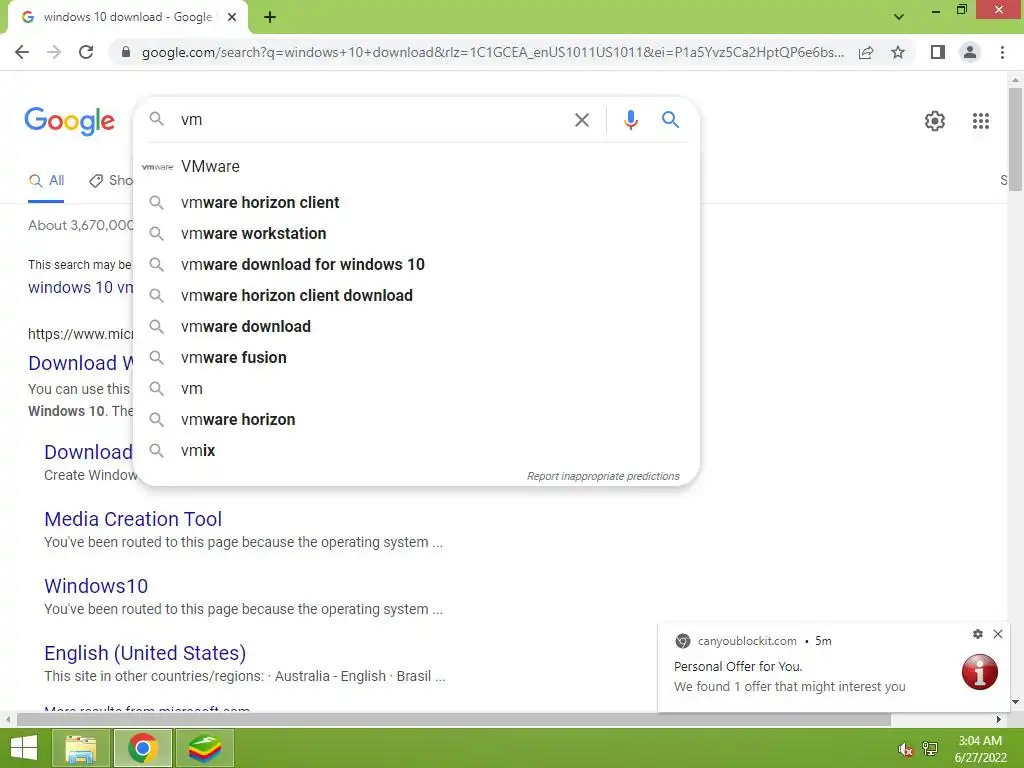Image resolution: width=1024 pixels, height=768 pixels.
Task: Click muted volume tray icon
Action: click(x=905, y=749)
